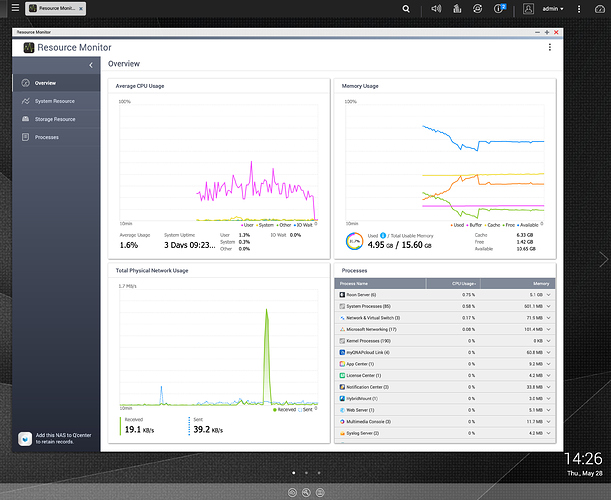Go to next desktop page arrow

pyautogui.click(x=603, y=259)
